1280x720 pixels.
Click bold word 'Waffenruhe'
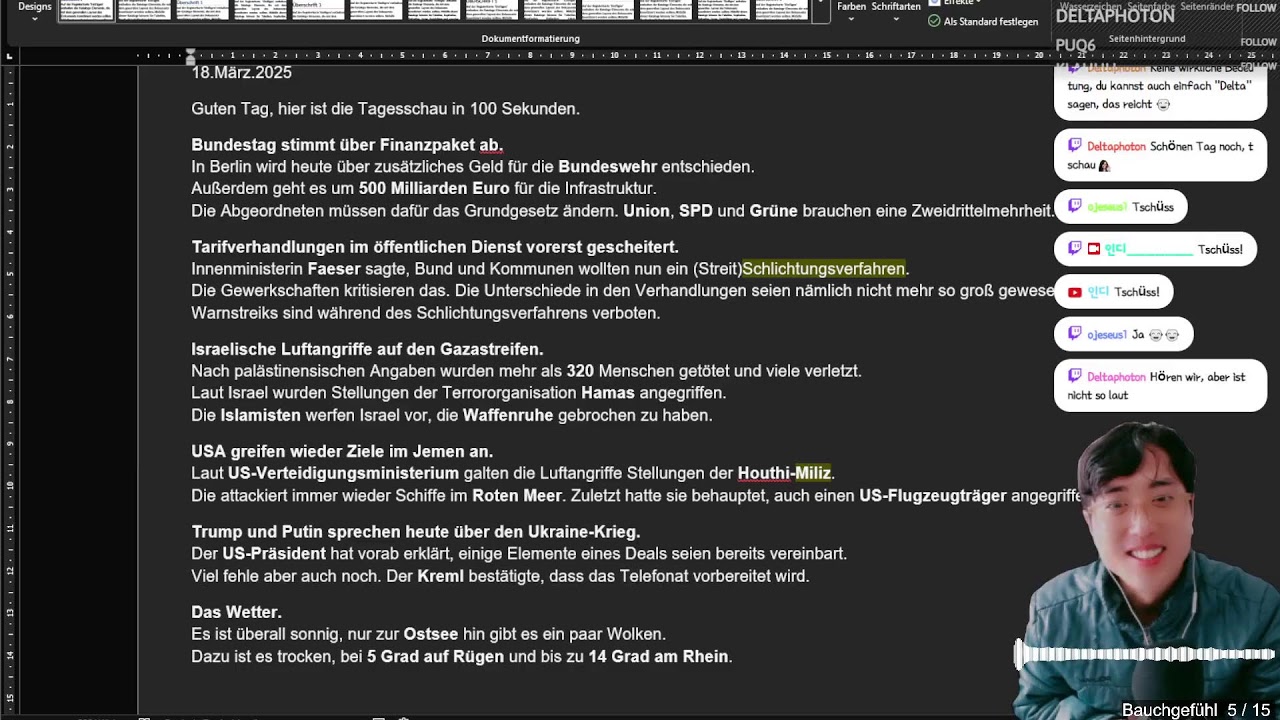tap(508, 415)
